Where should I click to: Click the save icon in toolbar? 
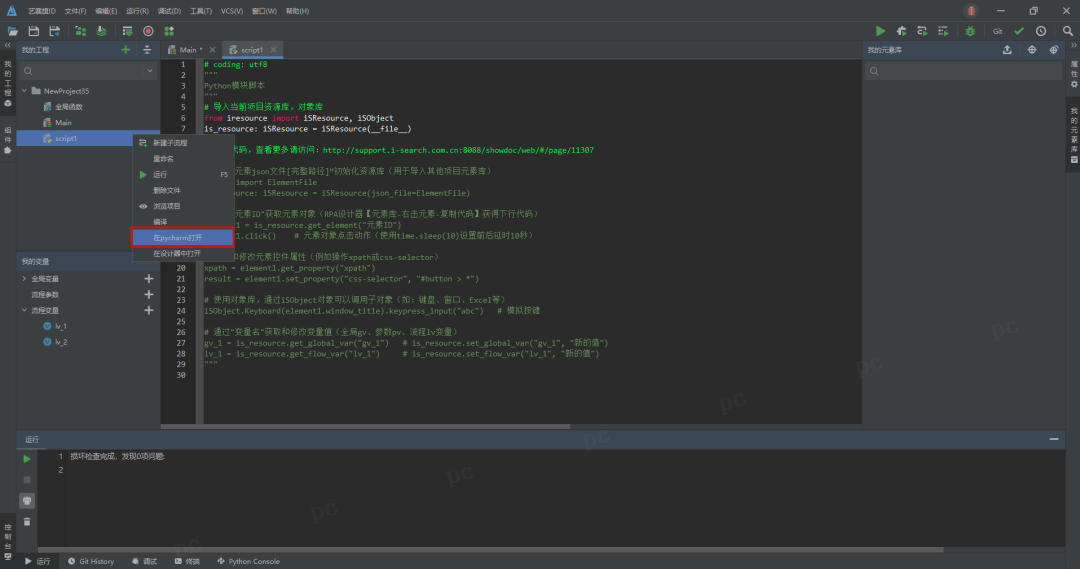coord(33,31)
